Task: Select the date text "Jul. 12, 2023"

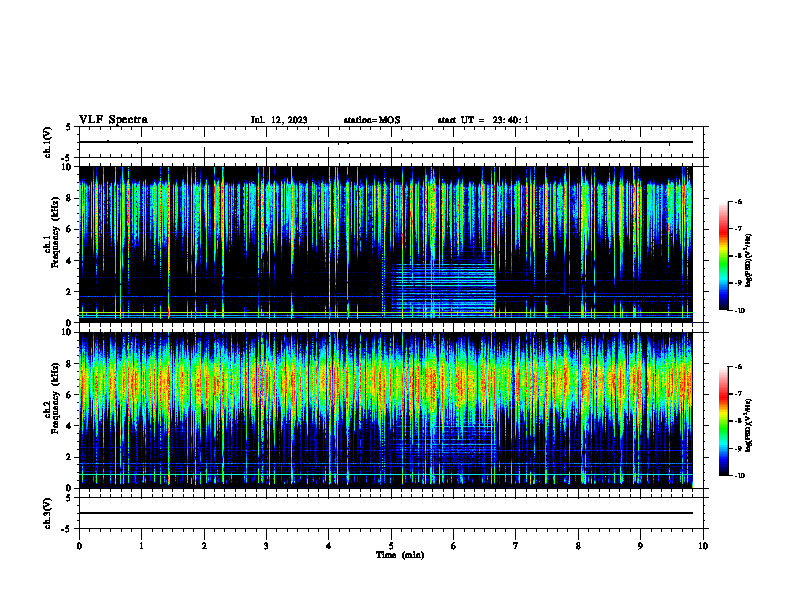Action: coord(279,120)
